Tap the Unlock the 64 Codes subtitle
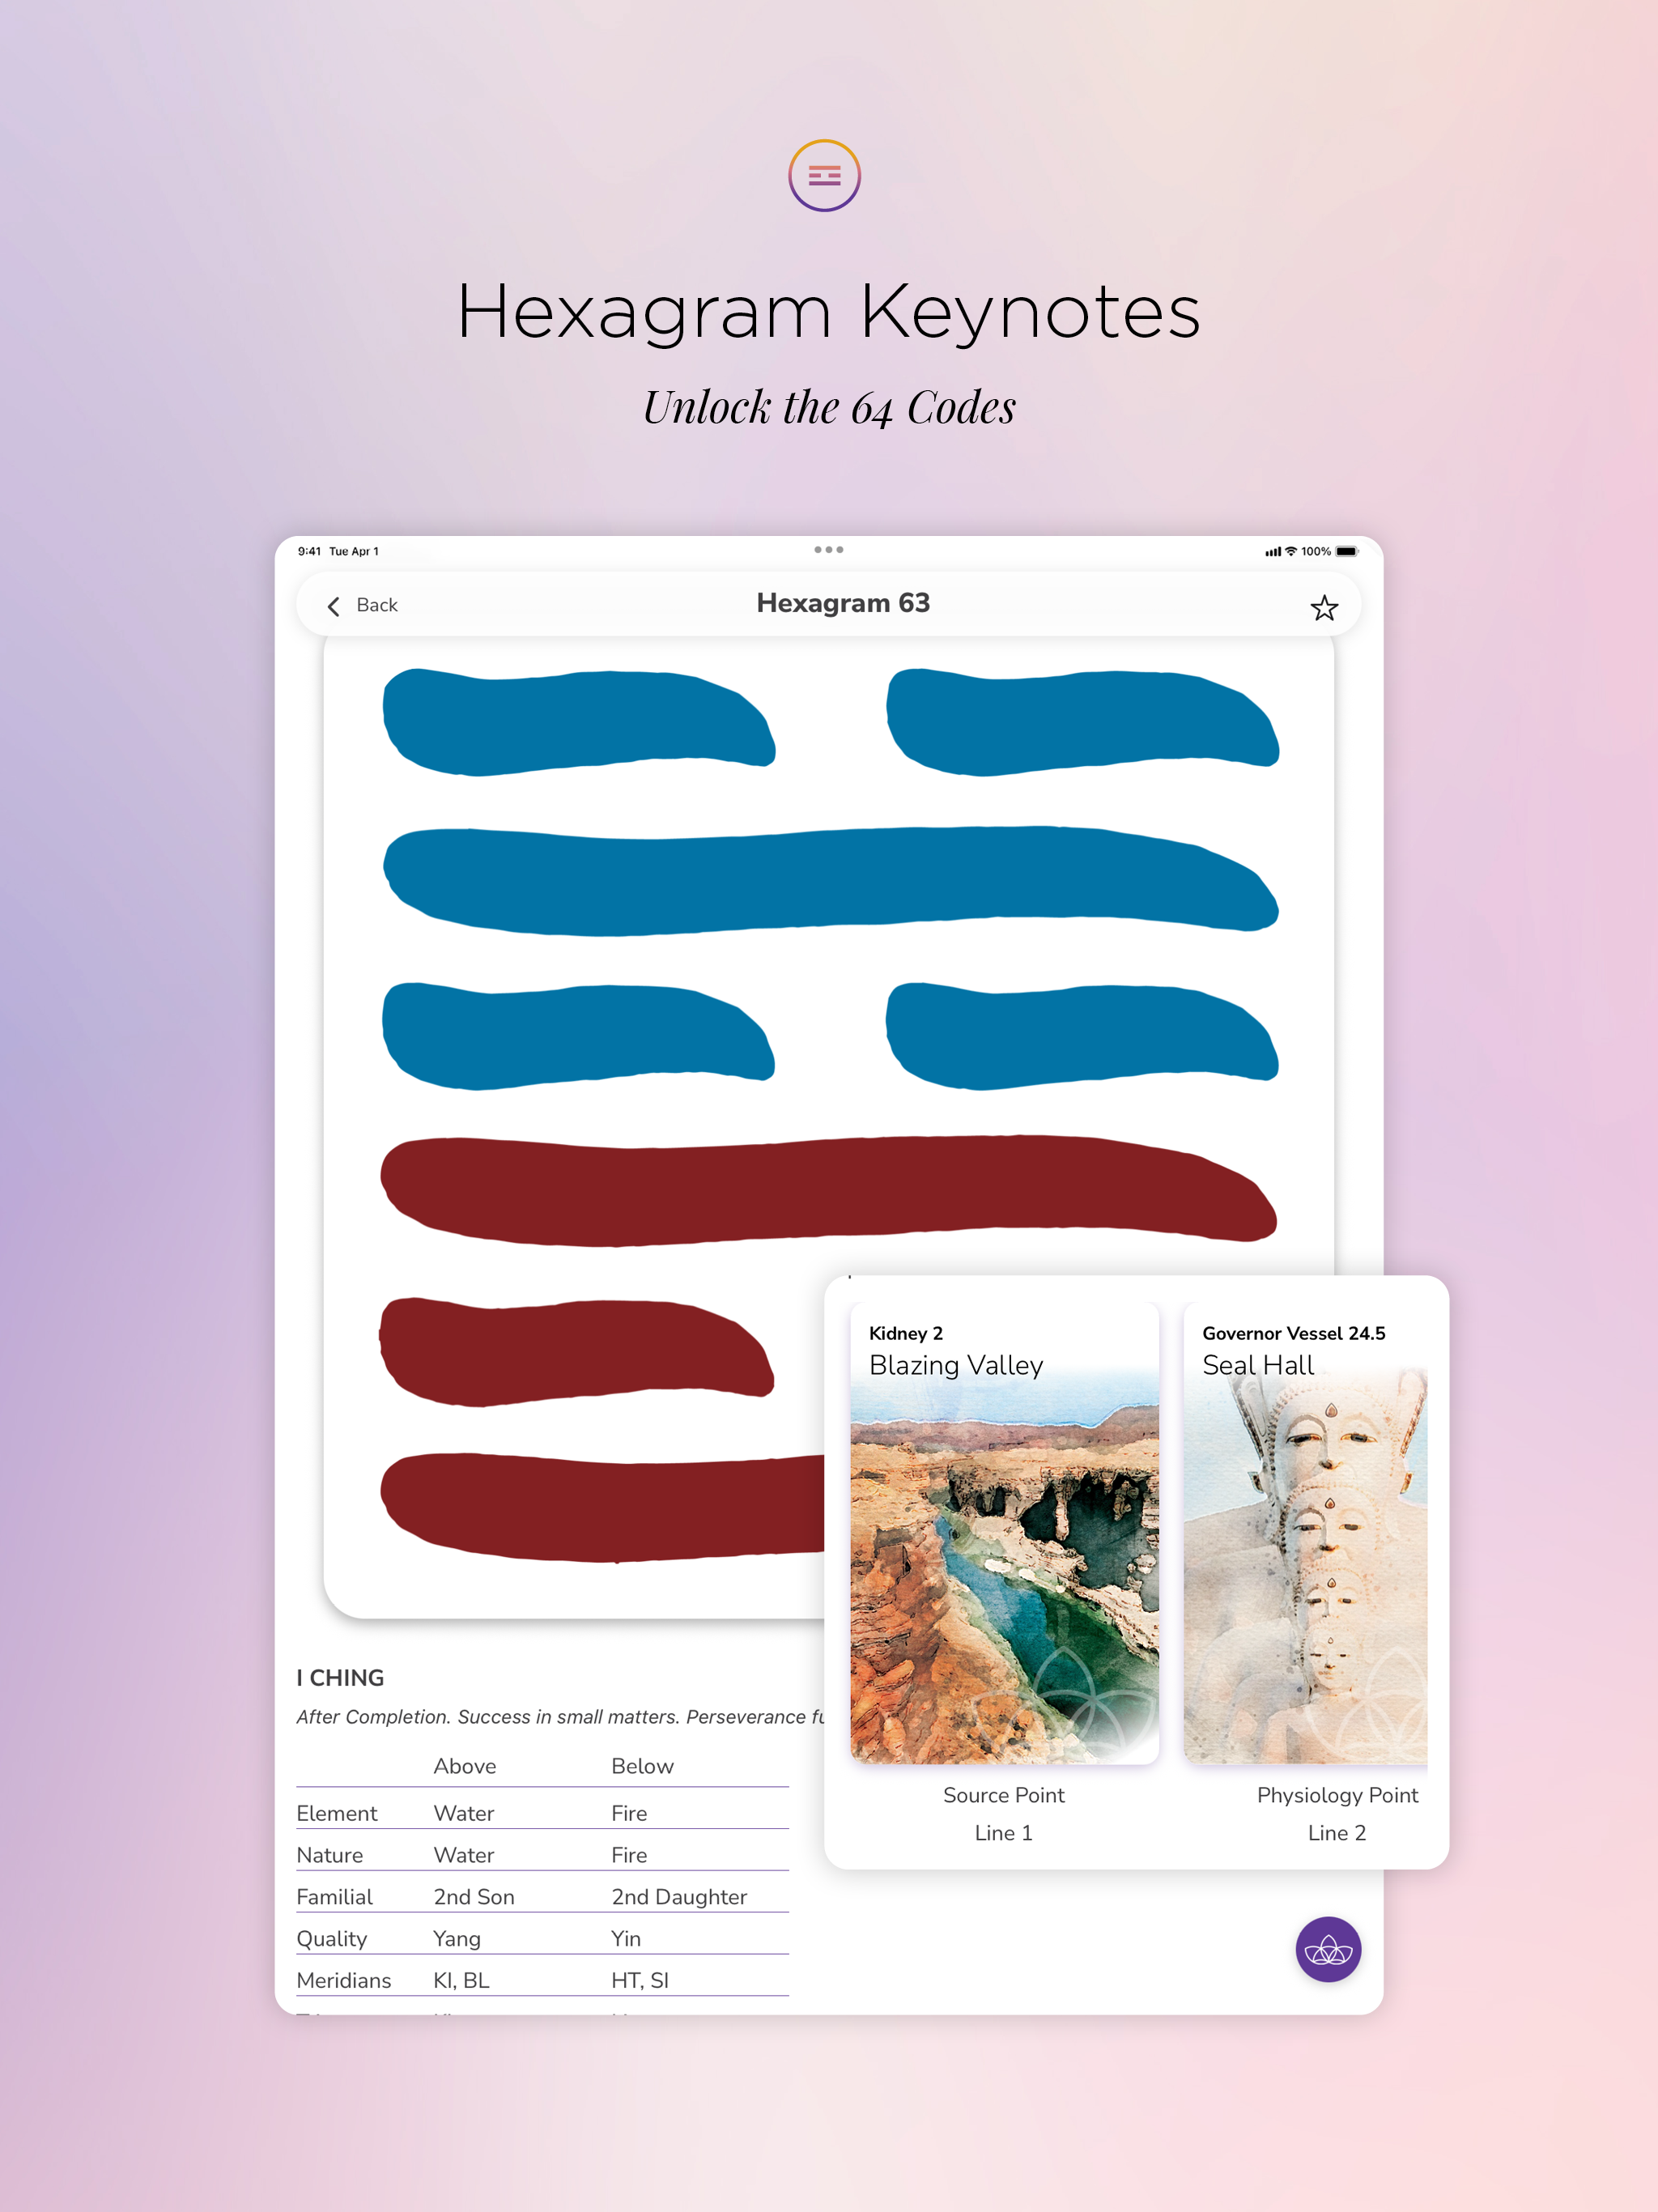Screen dimensions: 1658x2212 click(x=829, y=407)
